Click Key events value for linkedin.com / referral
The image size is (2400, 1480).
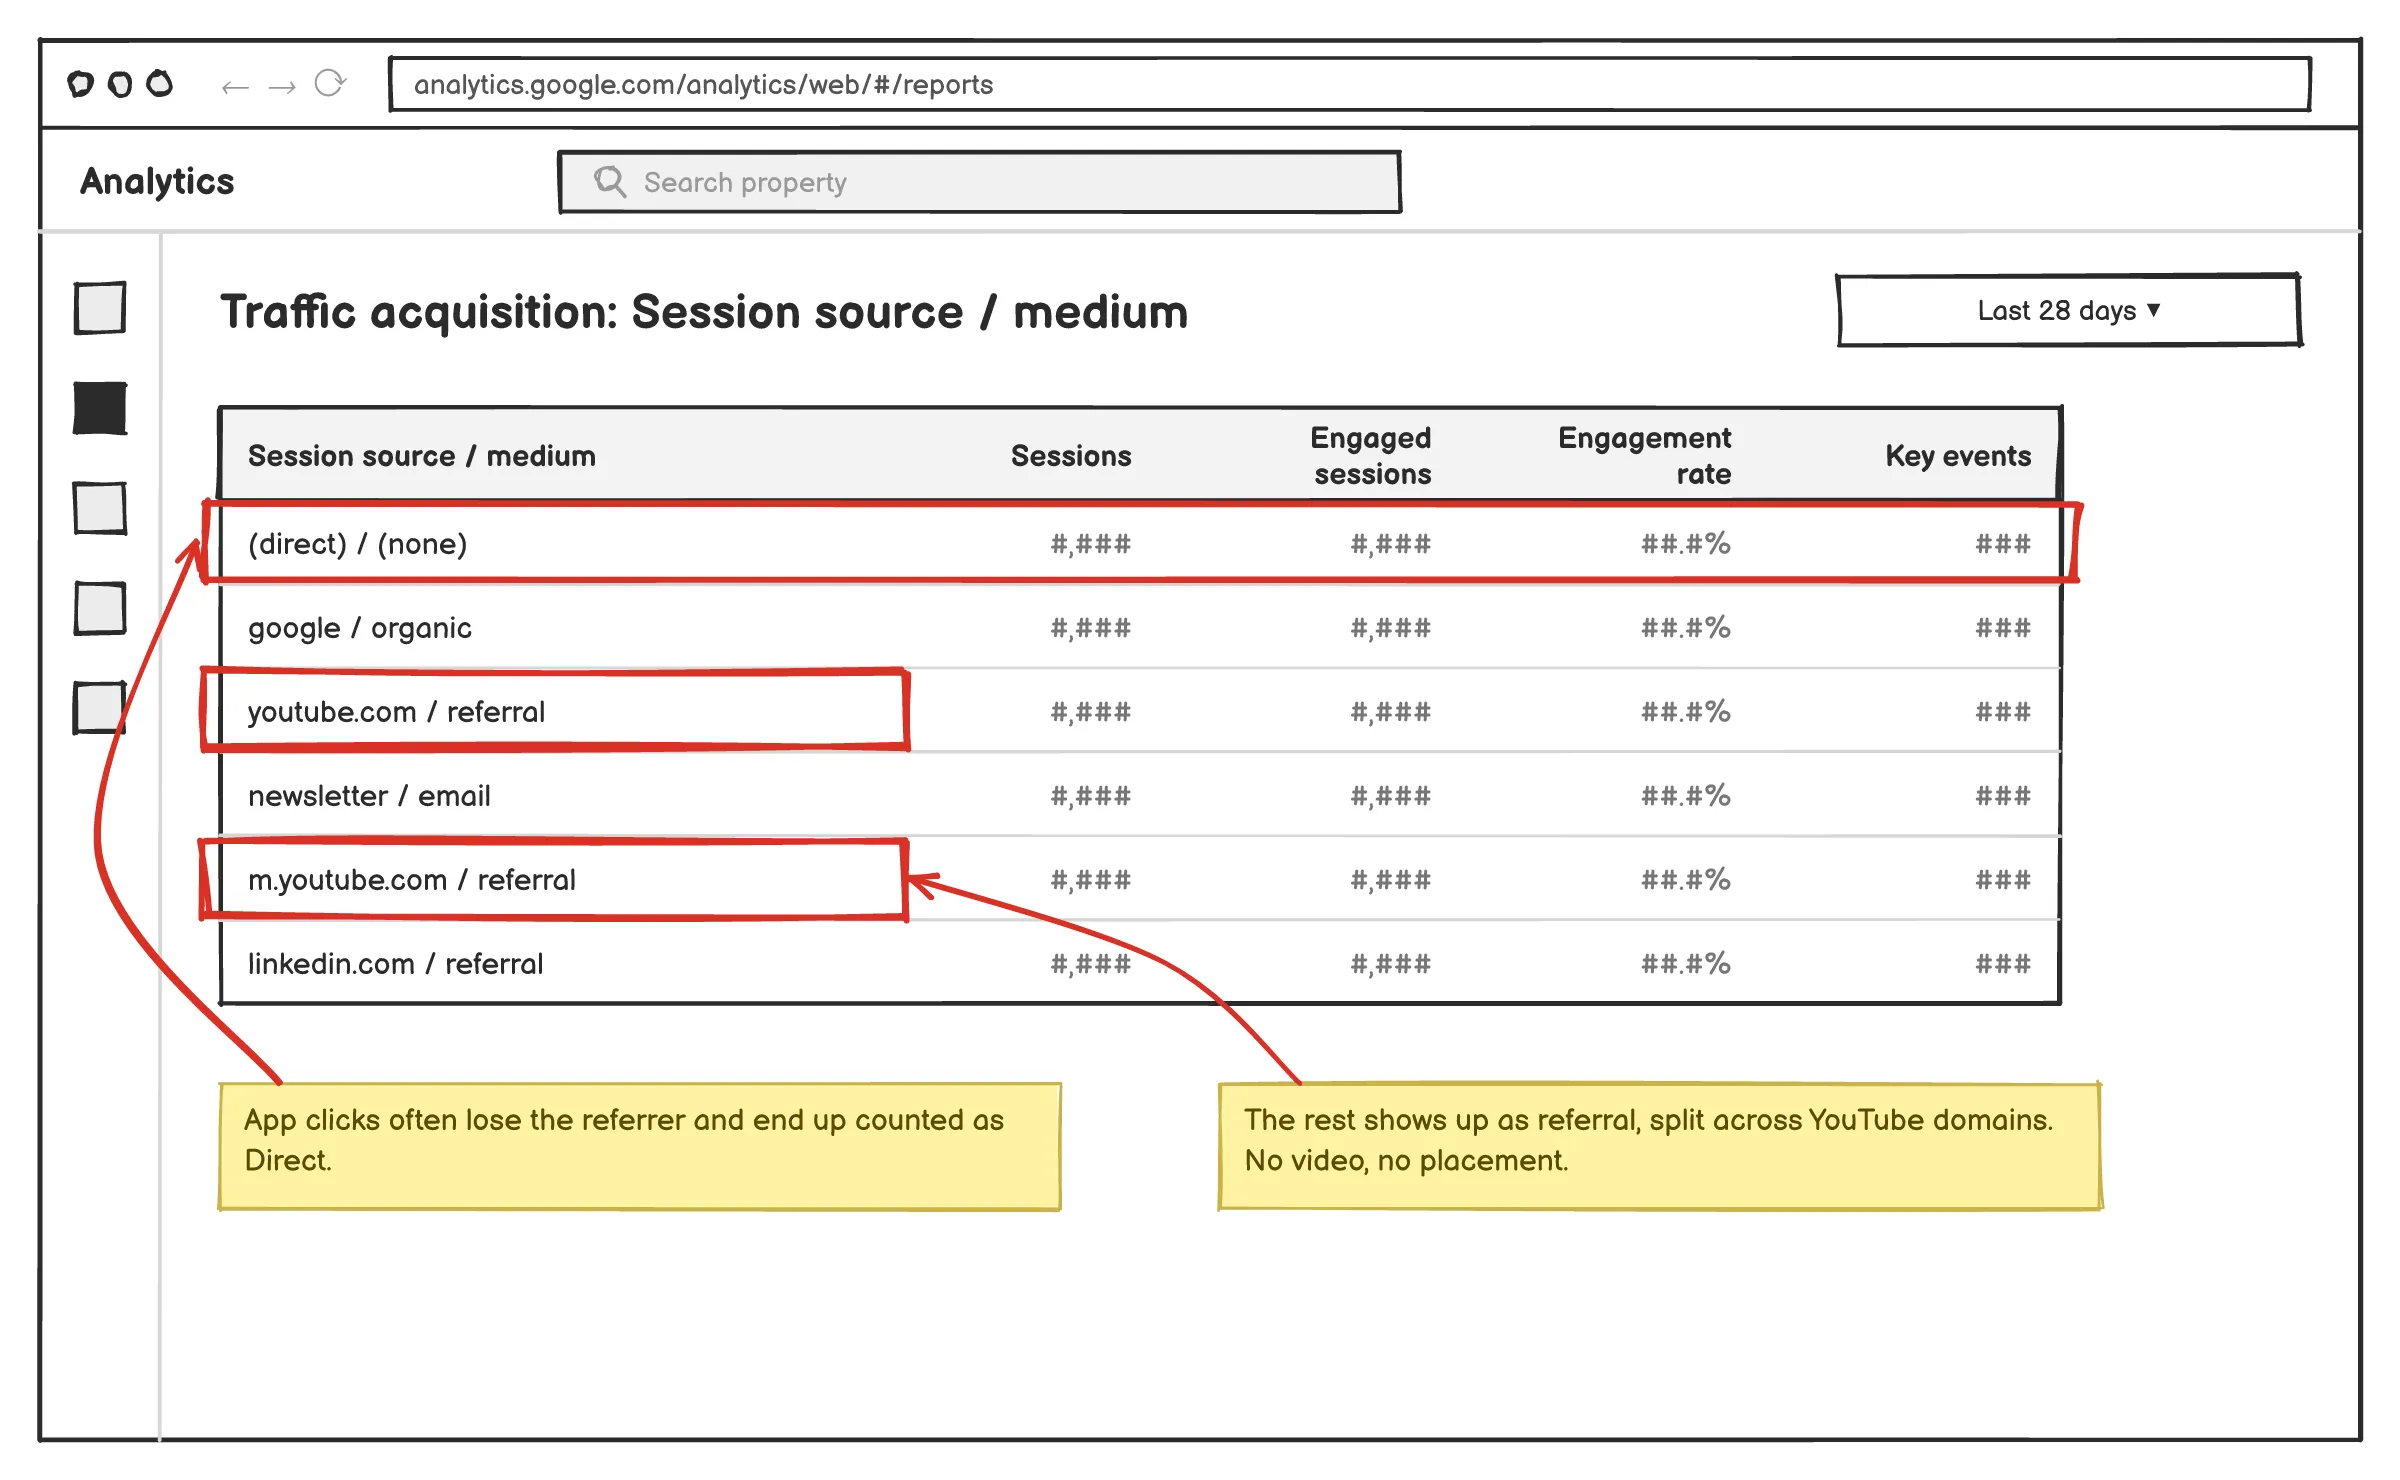[x=2003, y=964]
